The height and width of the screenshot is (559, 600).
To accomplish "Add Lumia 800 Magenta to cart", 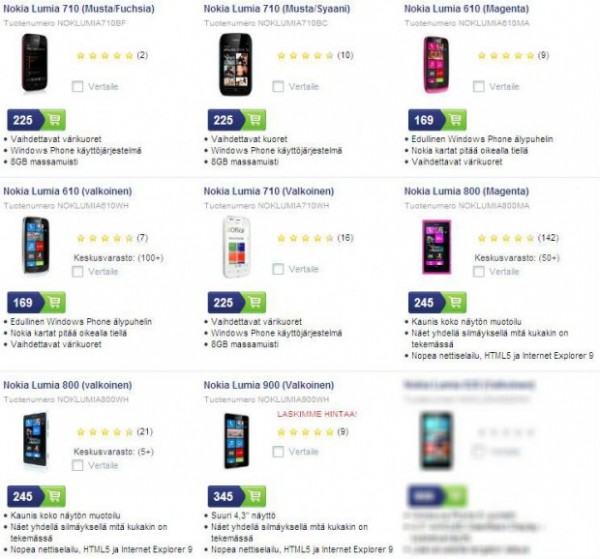I will pyautogui.click(x=456, y=302).
